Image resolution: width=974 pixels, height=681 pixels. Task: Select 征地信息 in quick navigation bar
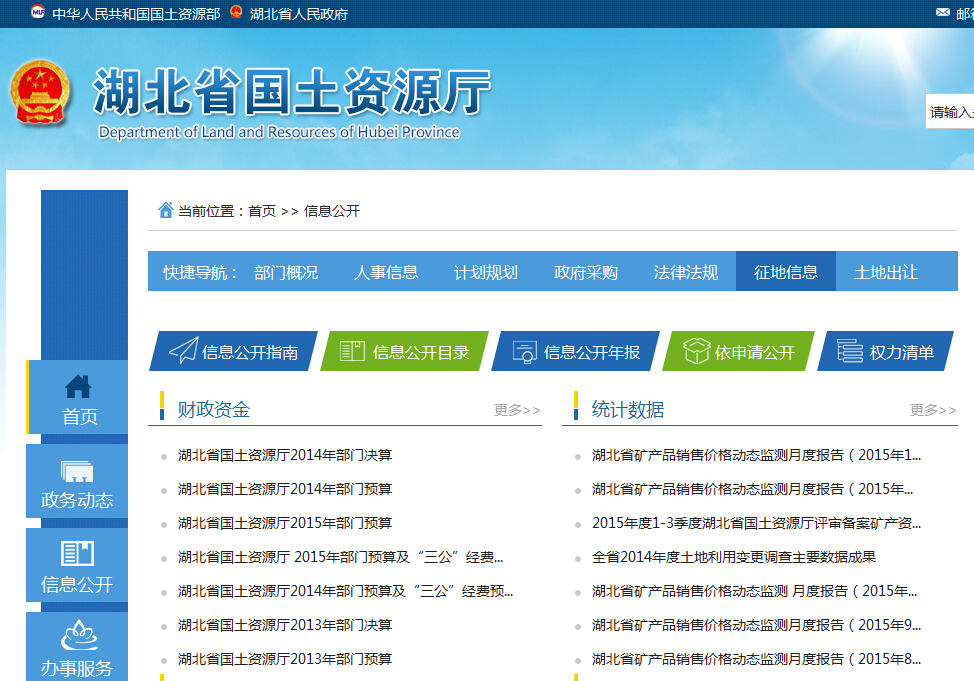coord(786,272)
